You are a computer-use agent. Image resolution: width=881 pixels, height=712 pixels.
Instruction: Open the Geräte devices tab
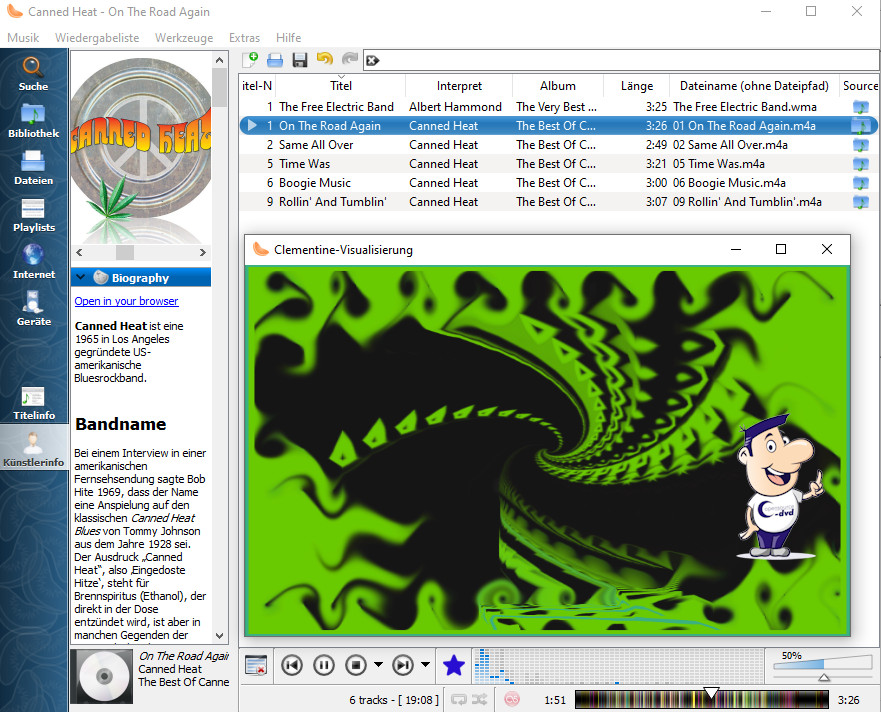(x=33, y=309)
